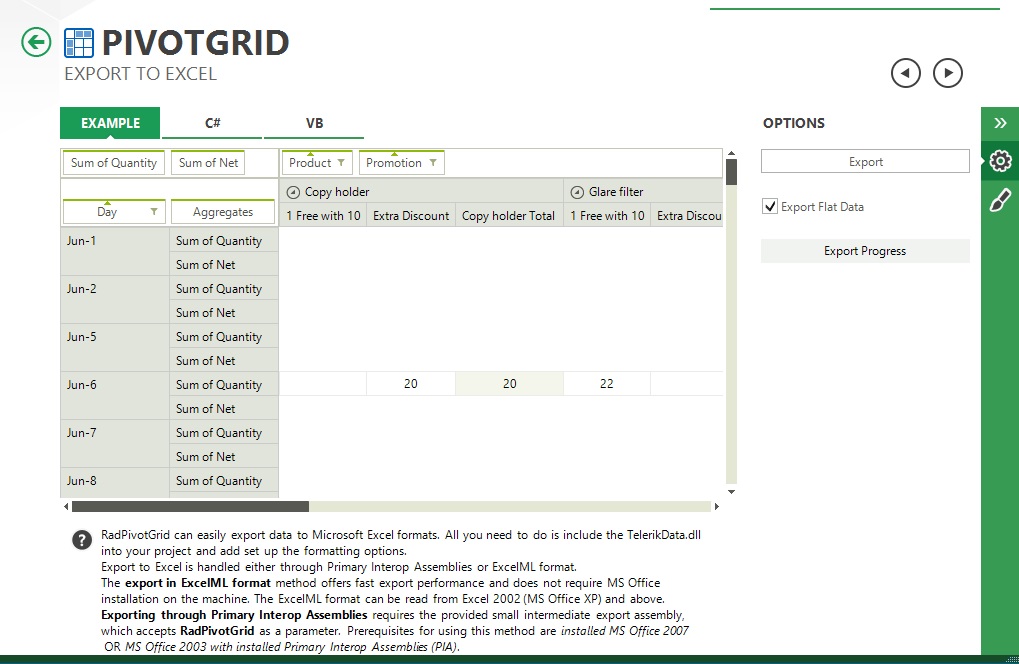This screenshot has width=1019, height=664.
Task: Click the scroll left arrow of the grid
Action: [66, 506]
